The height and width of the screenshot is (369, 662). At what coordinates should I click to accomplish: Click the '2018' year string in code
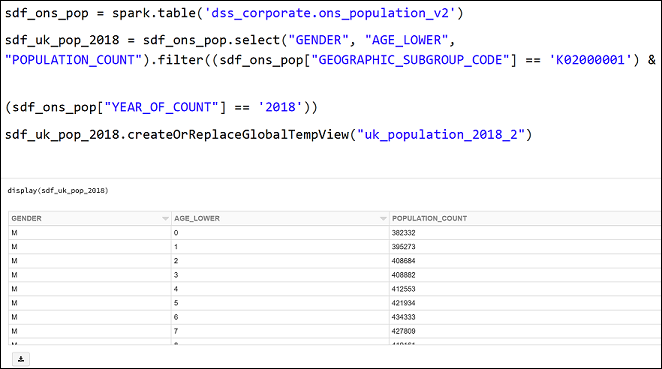coord(280,107)
